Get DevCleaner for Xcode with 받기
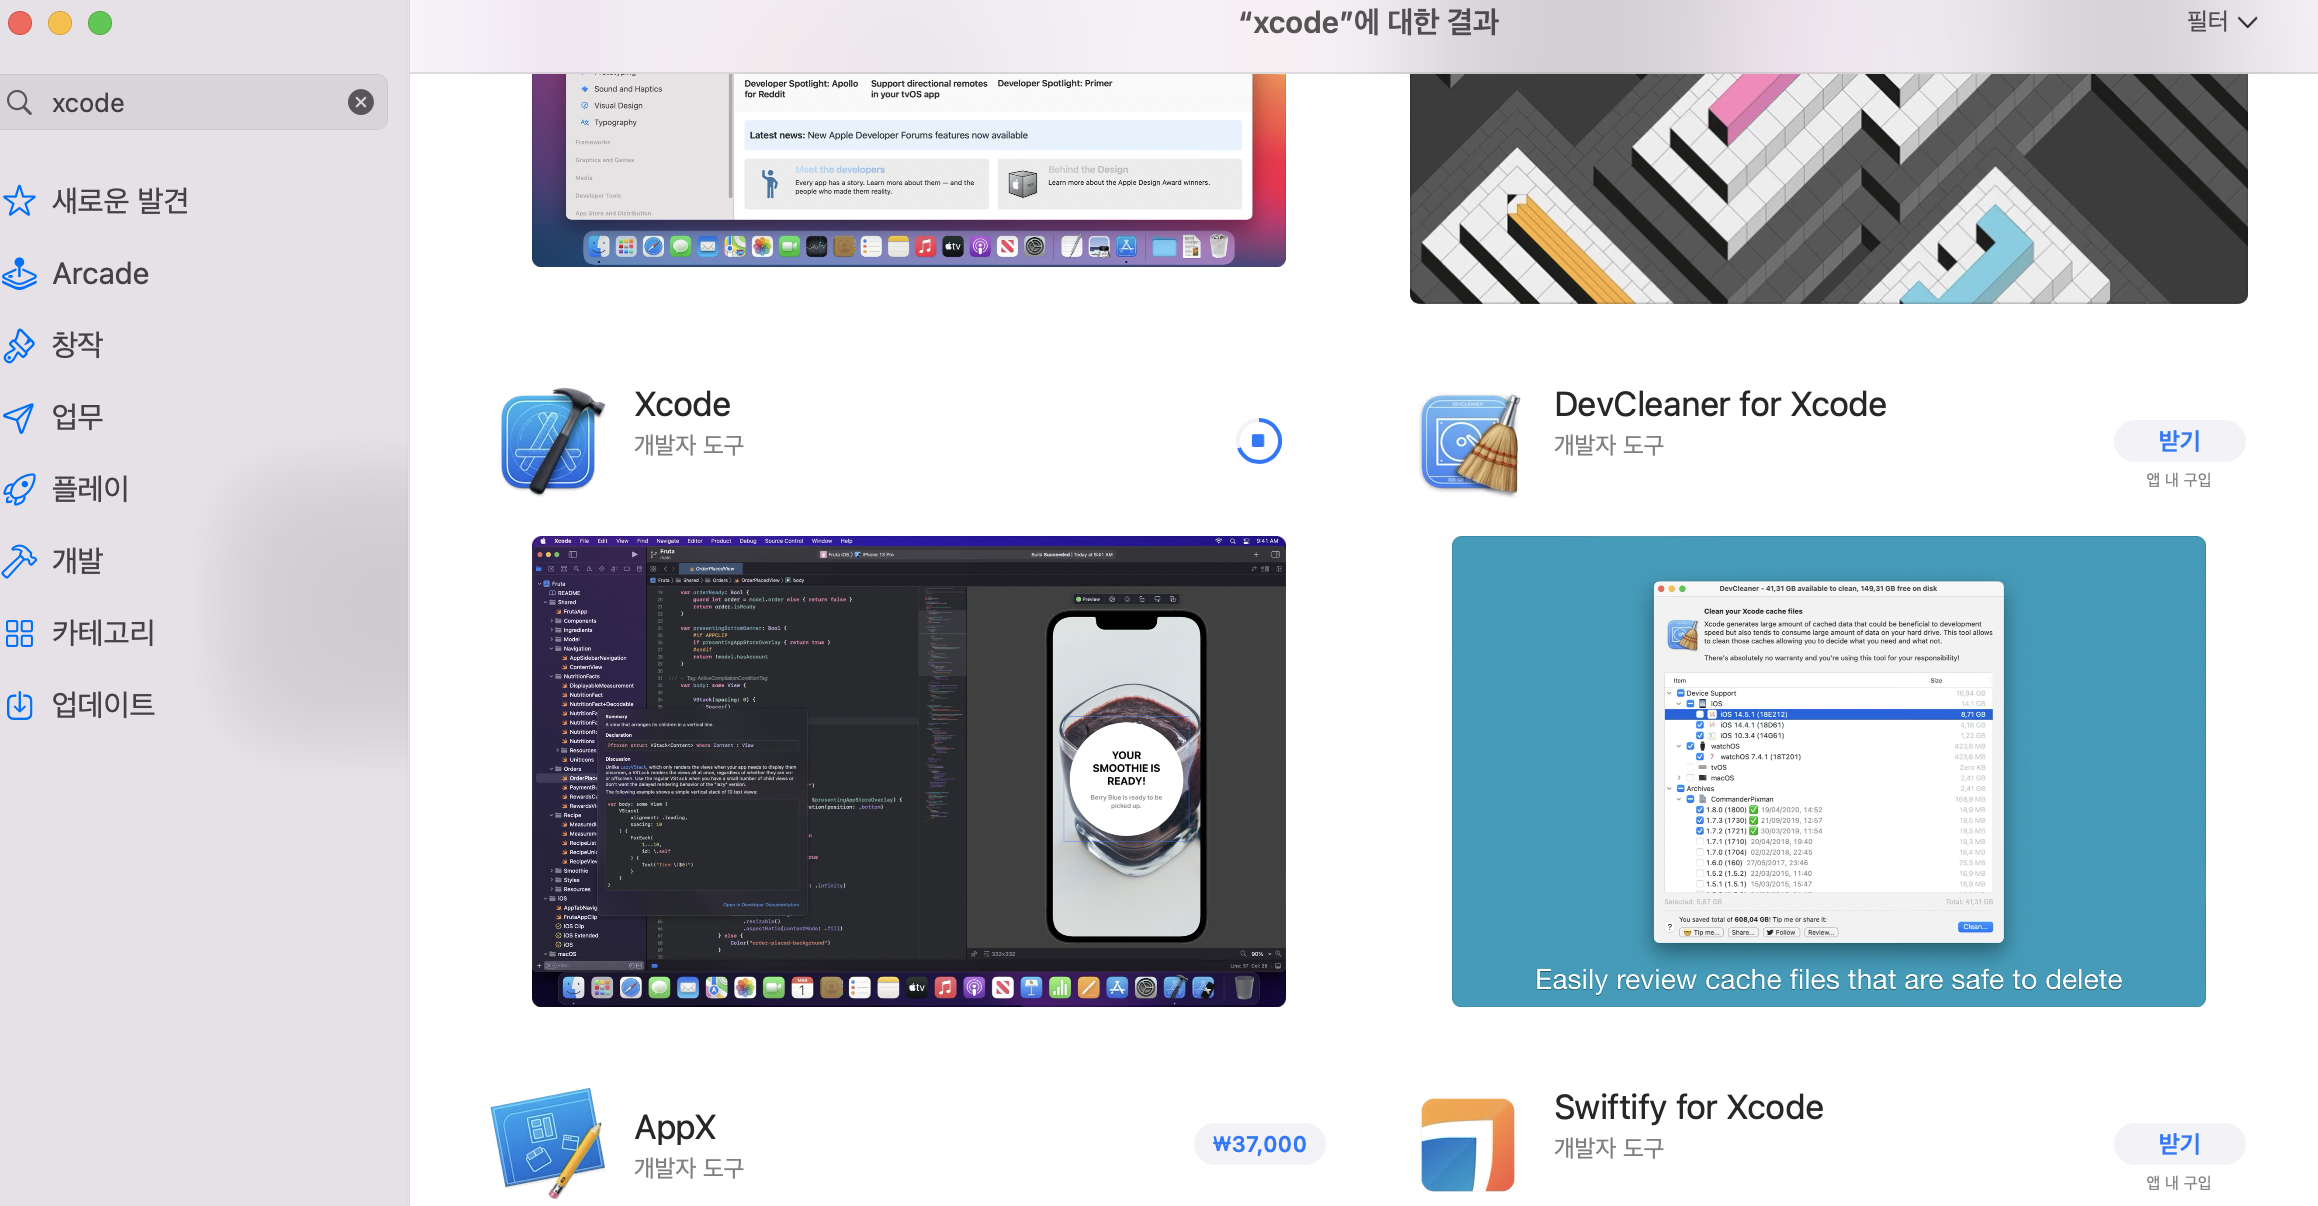This screenshot has height=1206, width=2318. tap(2179, 441)
